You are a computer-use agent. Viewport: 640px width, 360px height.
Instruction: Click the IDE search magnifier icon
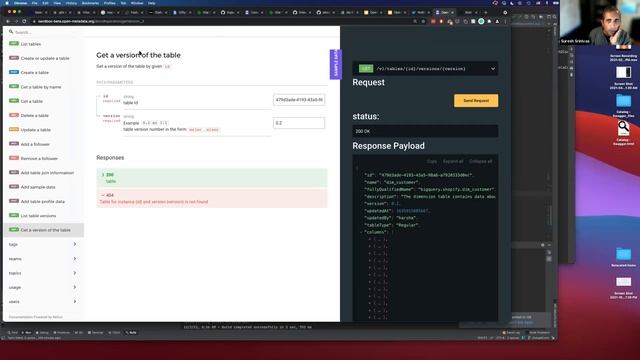click(554, 17)
